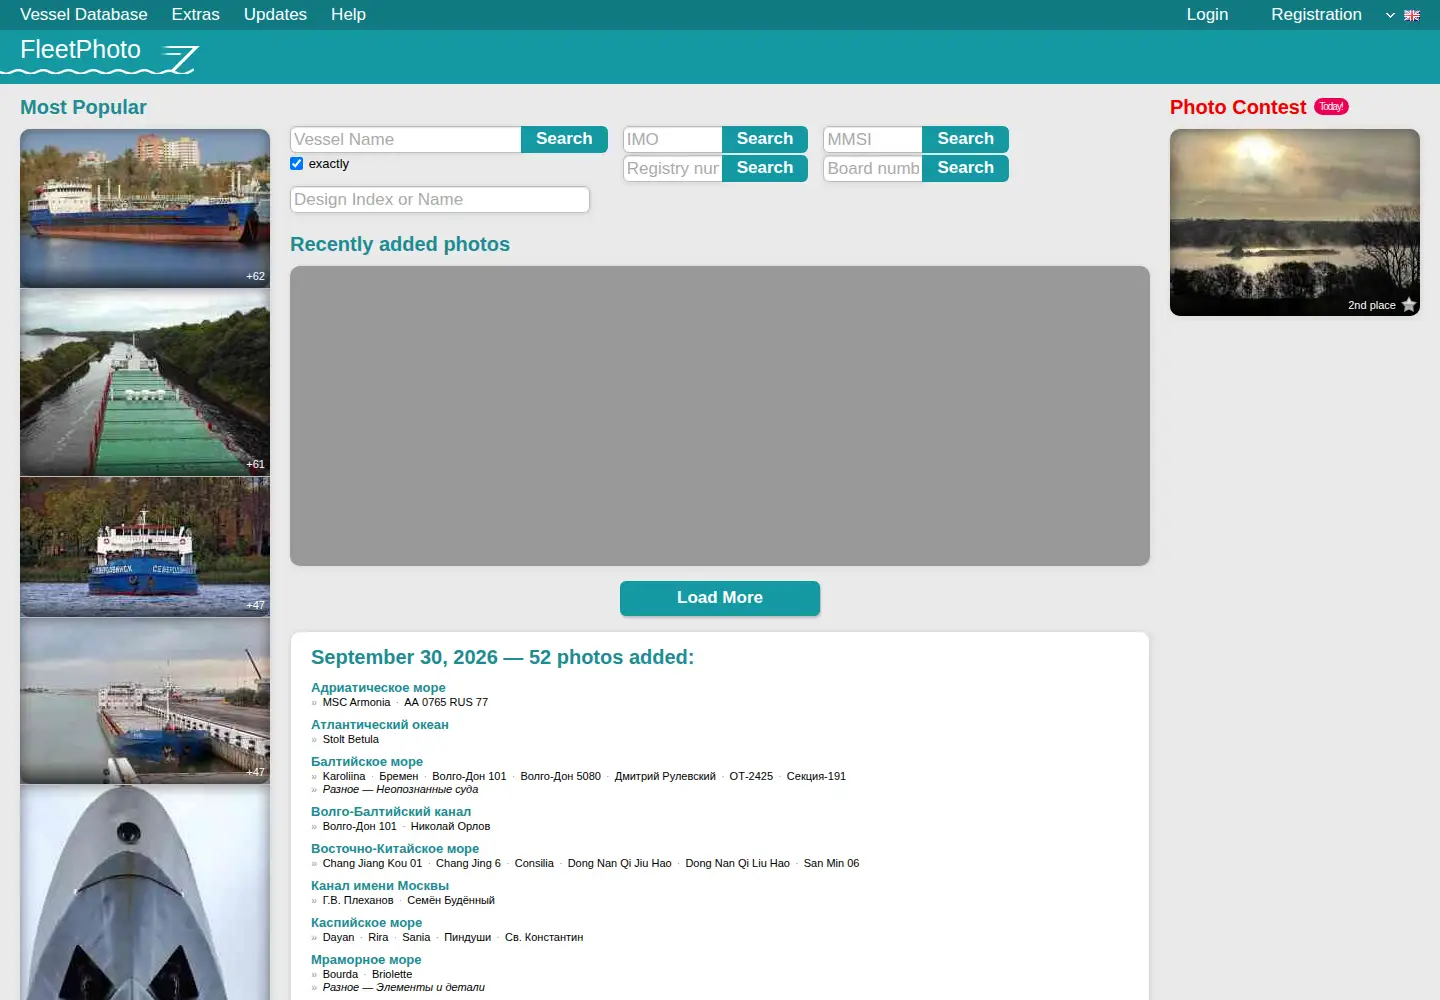Open the Chang Jiang Kou 01 link
Screen dimensions: 1440x1000
click(372, 863)
